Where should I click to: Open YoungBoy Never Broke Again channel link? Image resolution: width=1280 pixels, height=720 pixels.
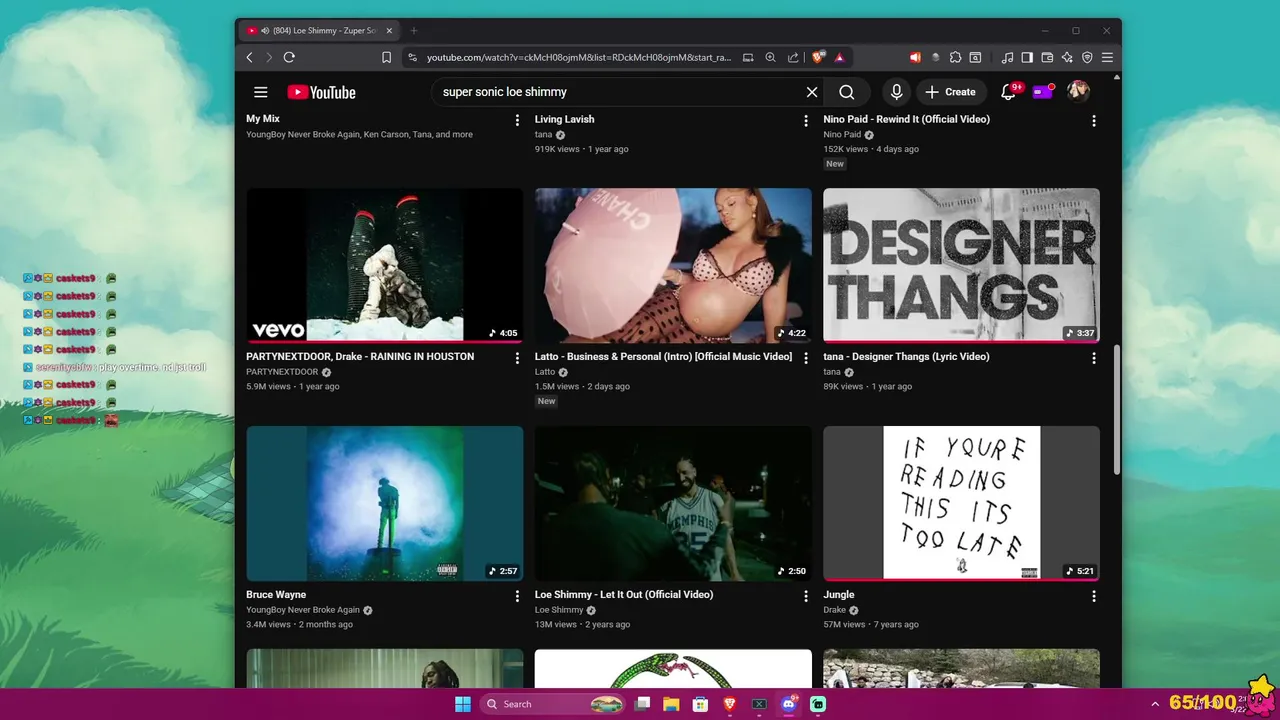point(303,610)
